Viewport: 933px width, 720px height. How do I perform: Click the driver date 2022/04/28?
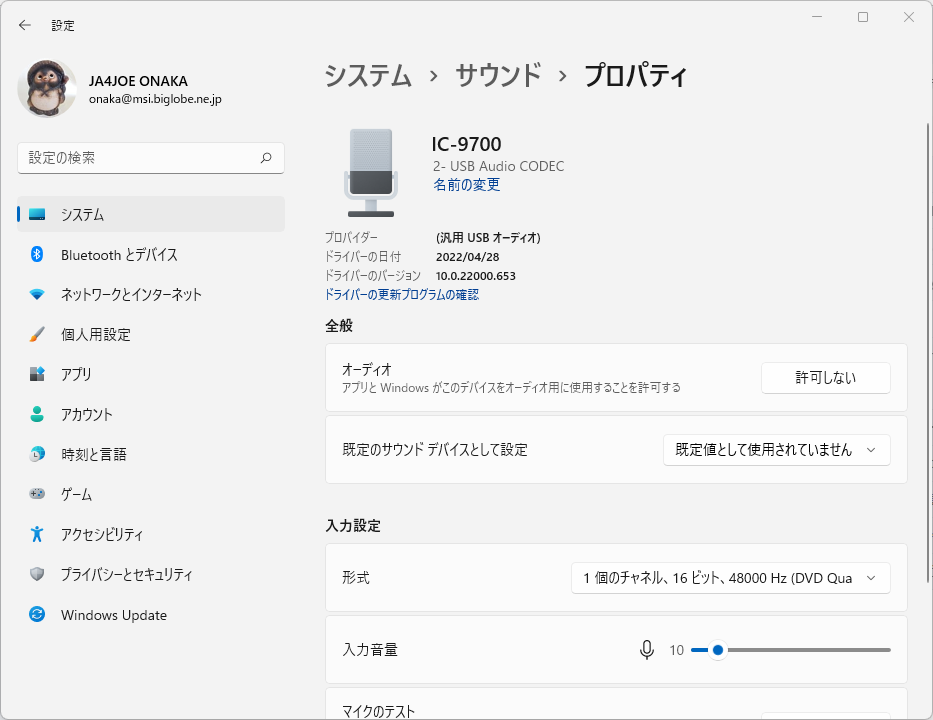467,257
